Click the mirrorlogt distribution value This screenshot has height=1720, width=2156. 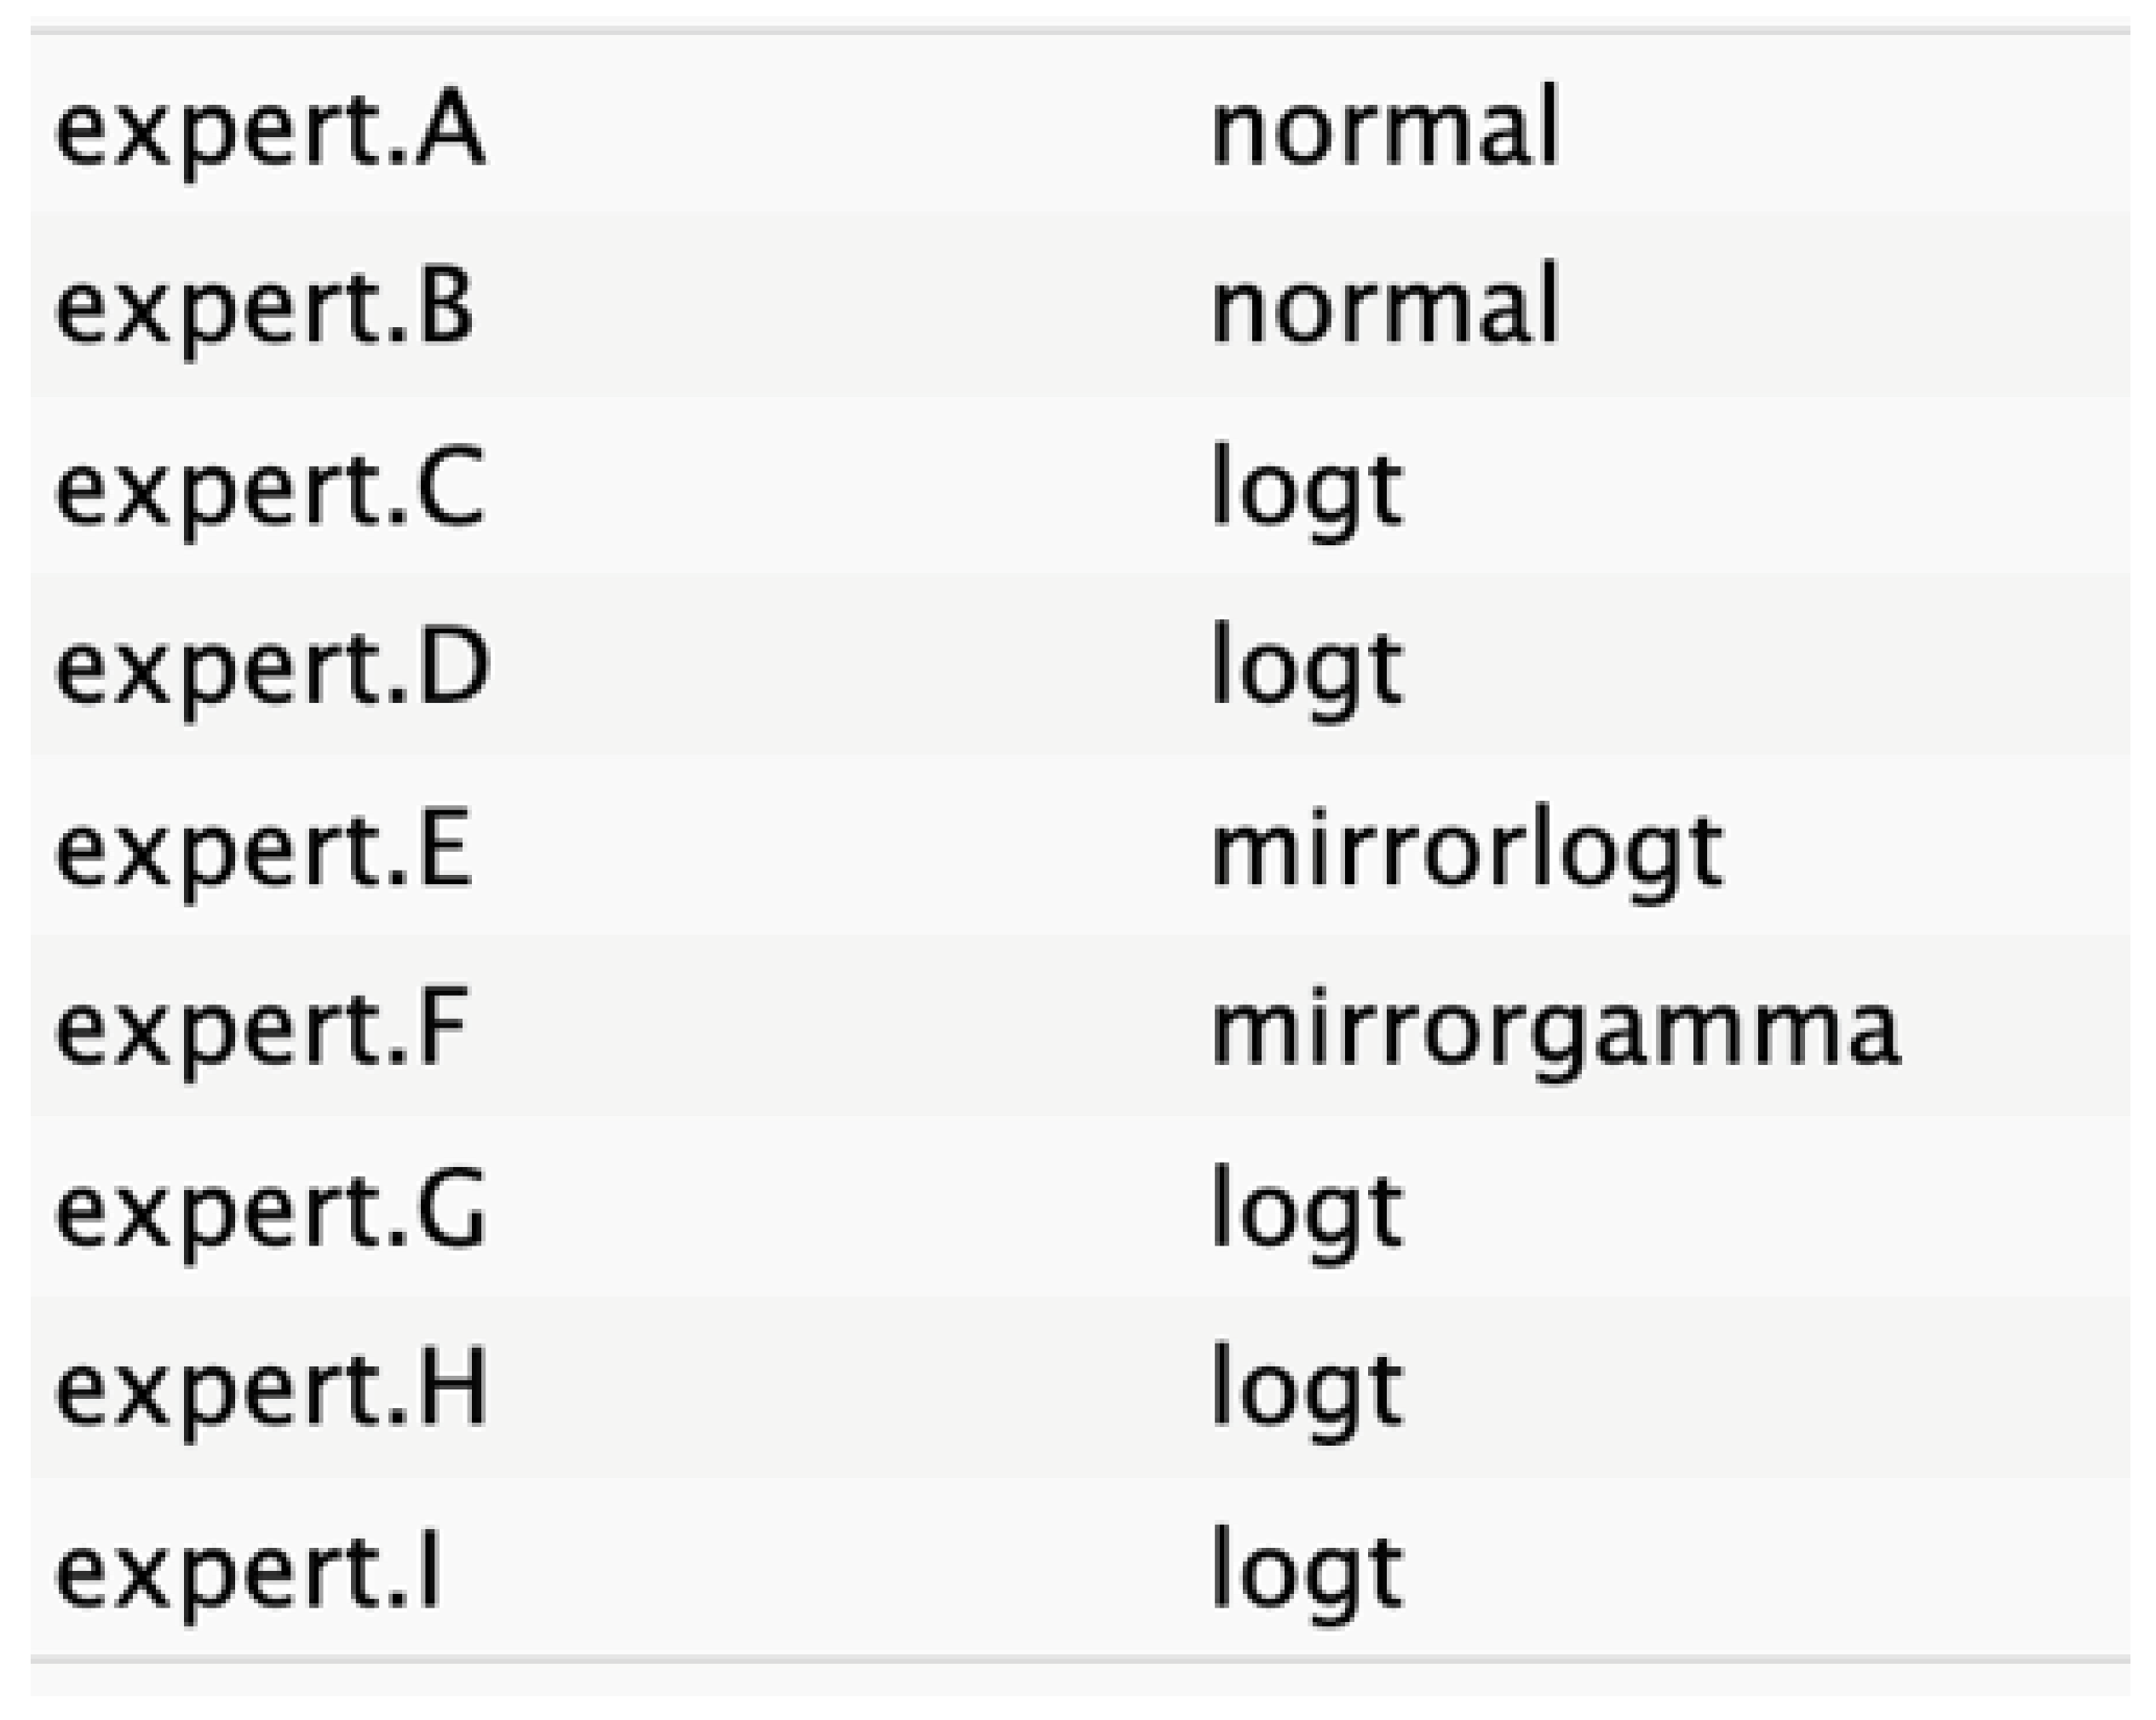tap(1467, 851)
